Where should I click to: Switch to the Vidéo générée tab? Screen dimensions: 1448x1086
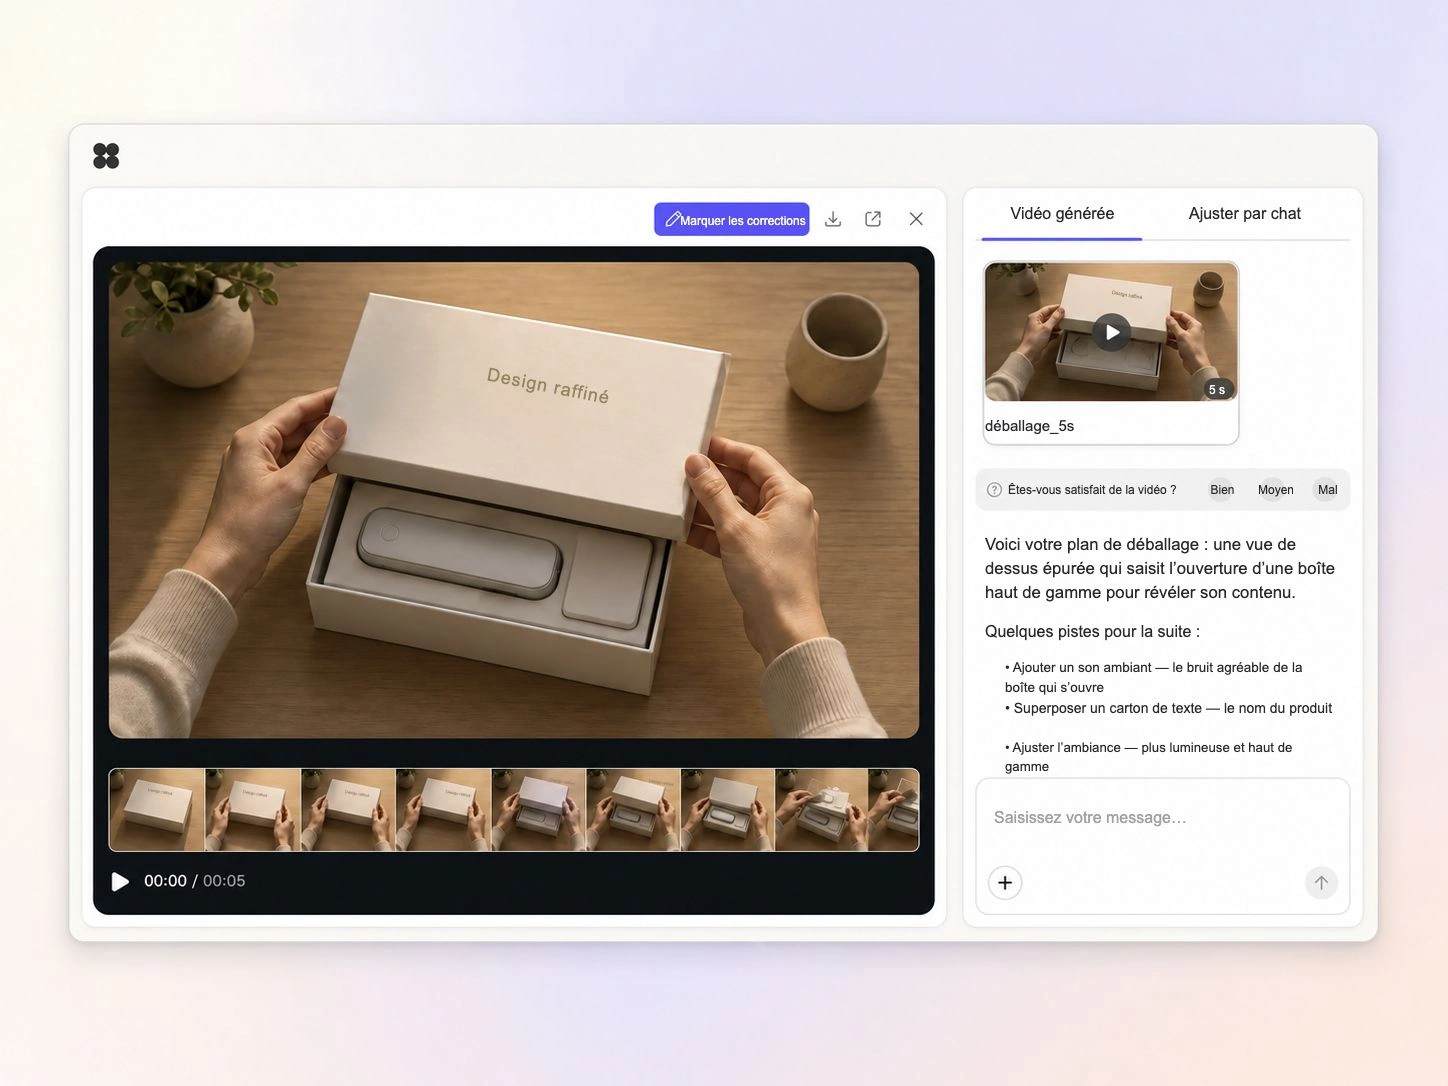1062,213
